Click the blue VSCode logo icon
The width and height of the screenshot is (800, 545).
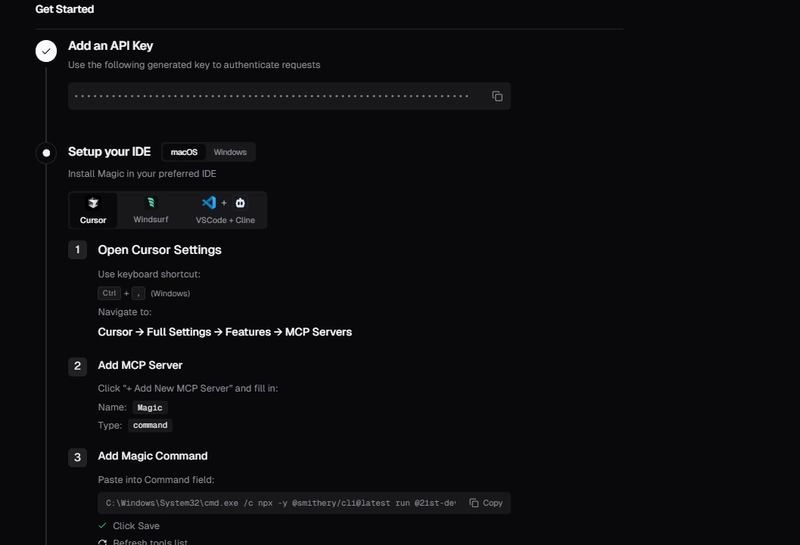coord(209,203)
